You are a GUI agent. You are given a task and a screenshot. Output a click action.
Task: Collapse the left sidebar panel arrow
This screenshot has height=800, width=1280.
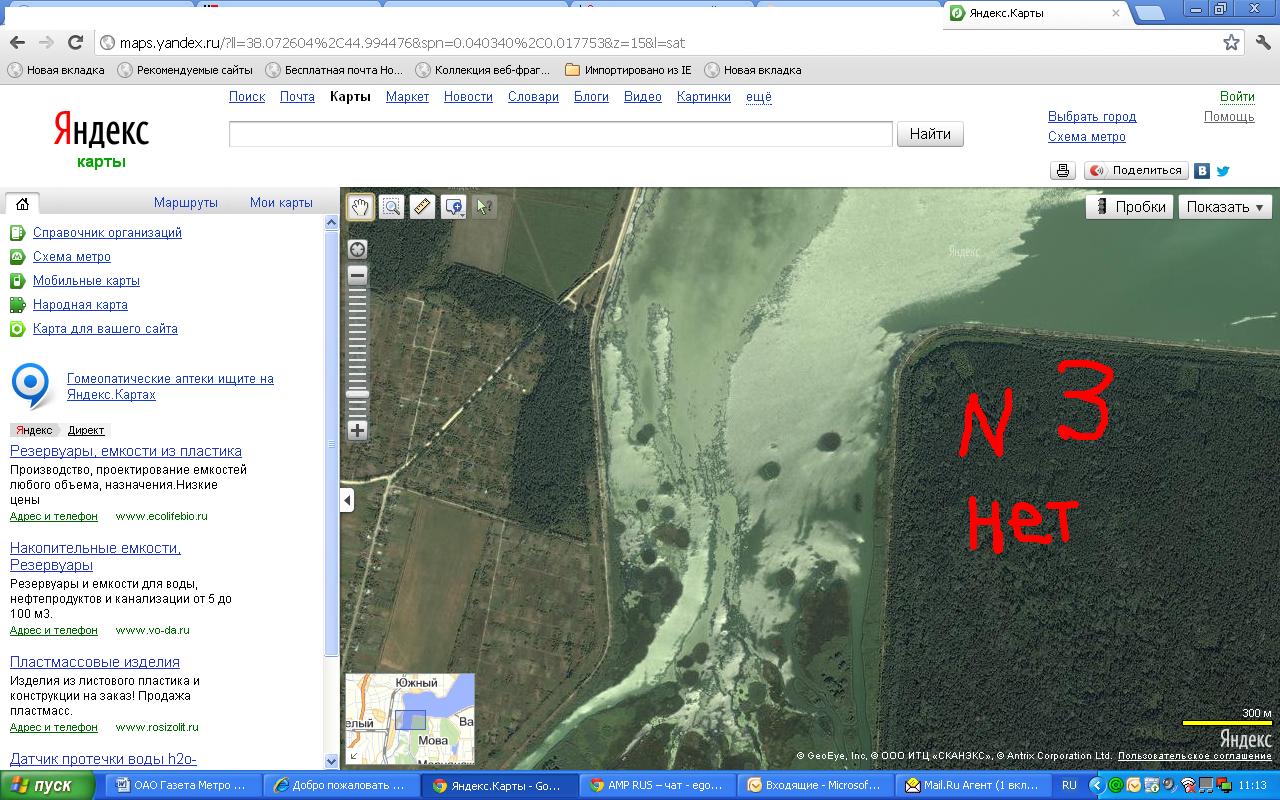pos(347,500)
